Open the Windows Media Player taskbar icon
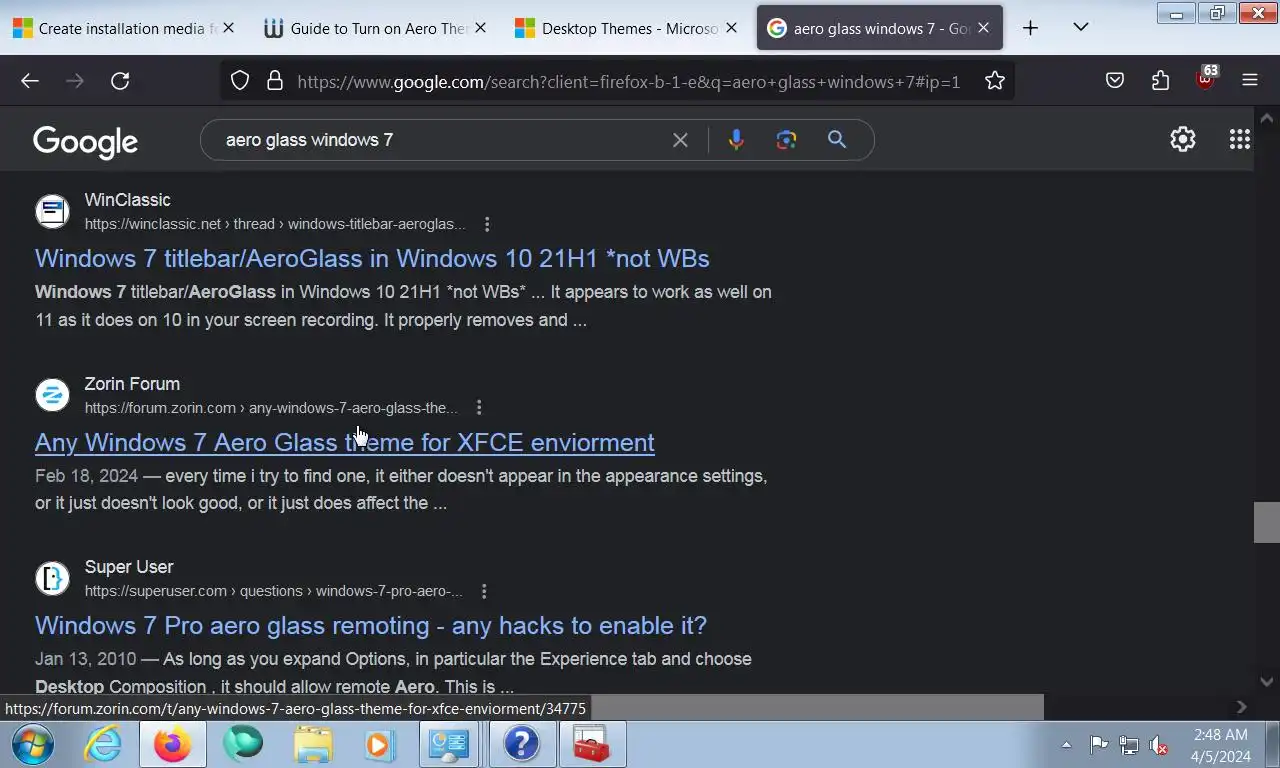 click(380, 744)
